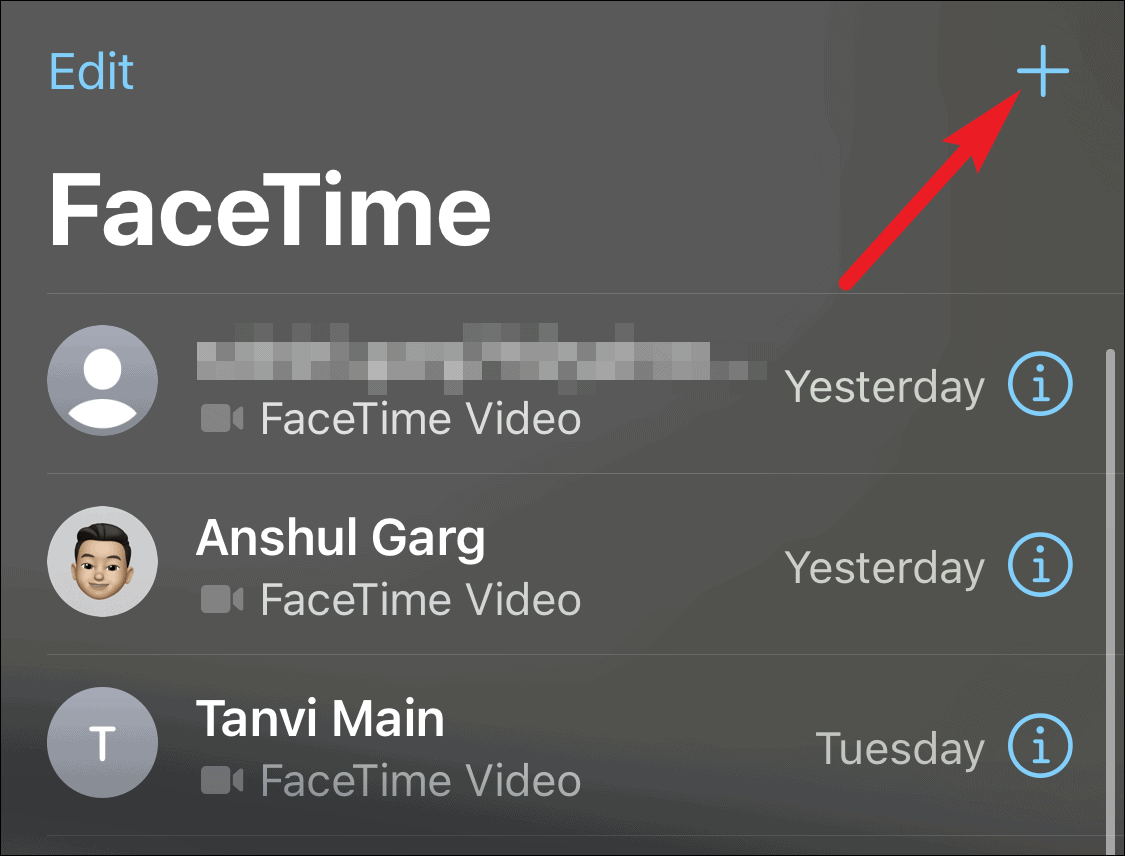Click Yesterday timestamp beside Anshul Garg
1125x856 pixels.
(x=885, y=568)
